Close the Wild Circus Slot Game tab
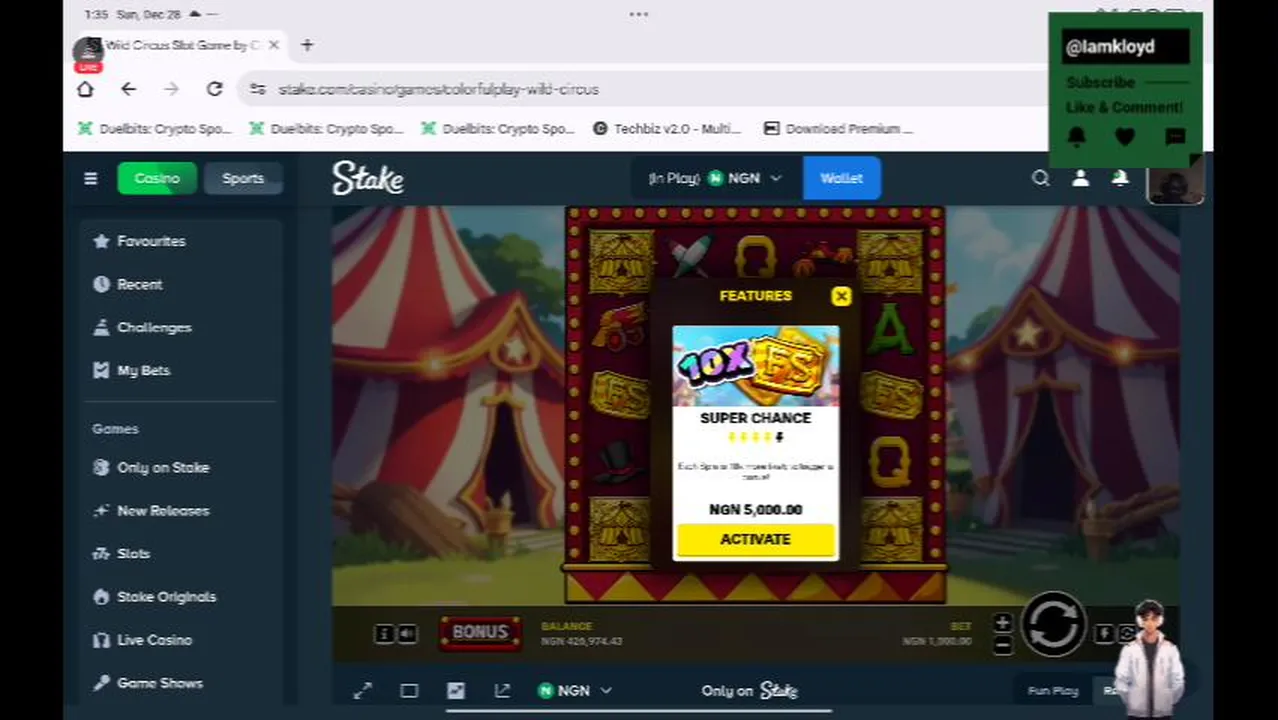Viewport: 1278px width, 720px height. point(273,45)
